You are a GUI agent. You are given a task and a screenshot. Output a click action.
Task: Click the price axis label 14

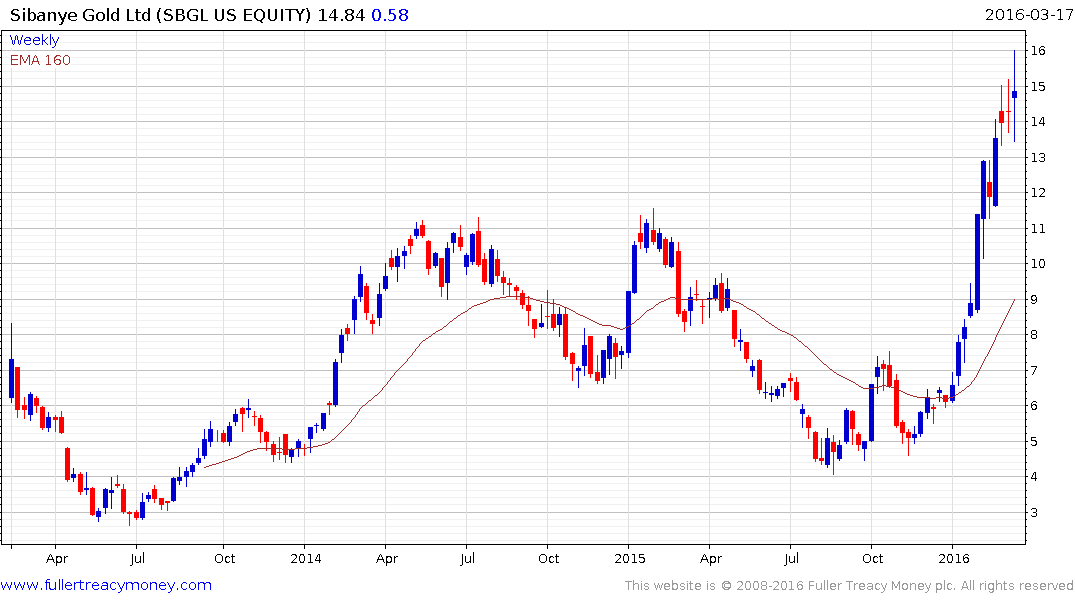[1038, 122]
